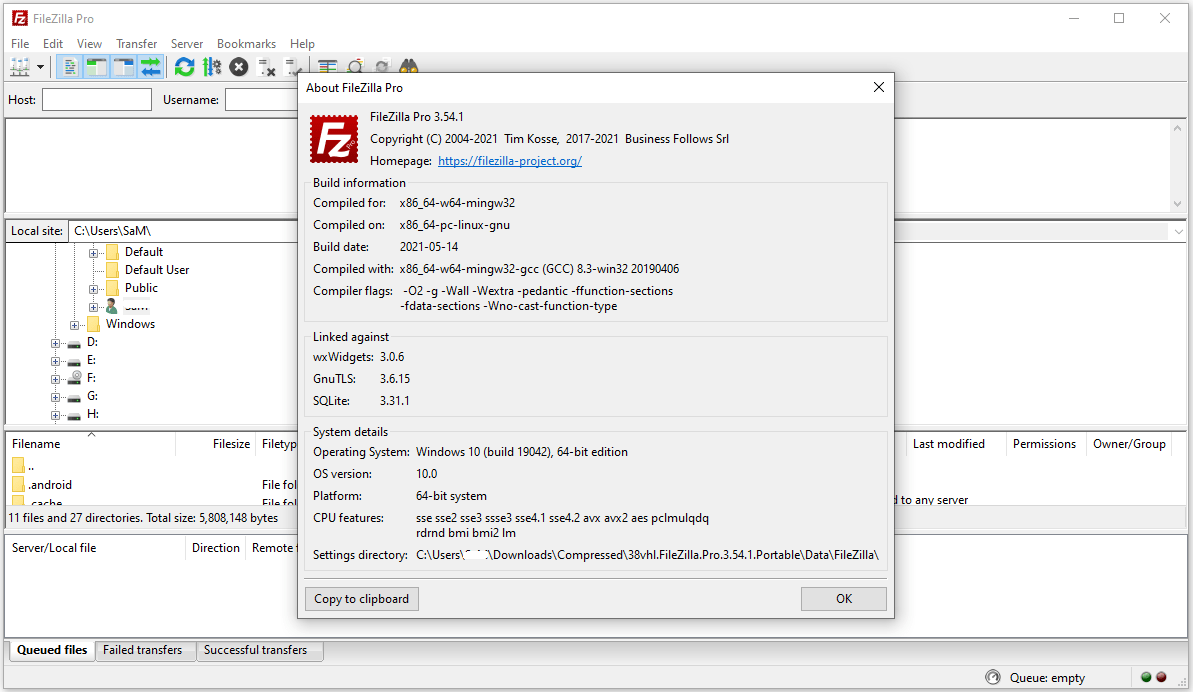Image resolution: width=1193 pixels, height=692 pixels.
Task: Refresh the file and folder lists
Action: (x=184, y=67)
